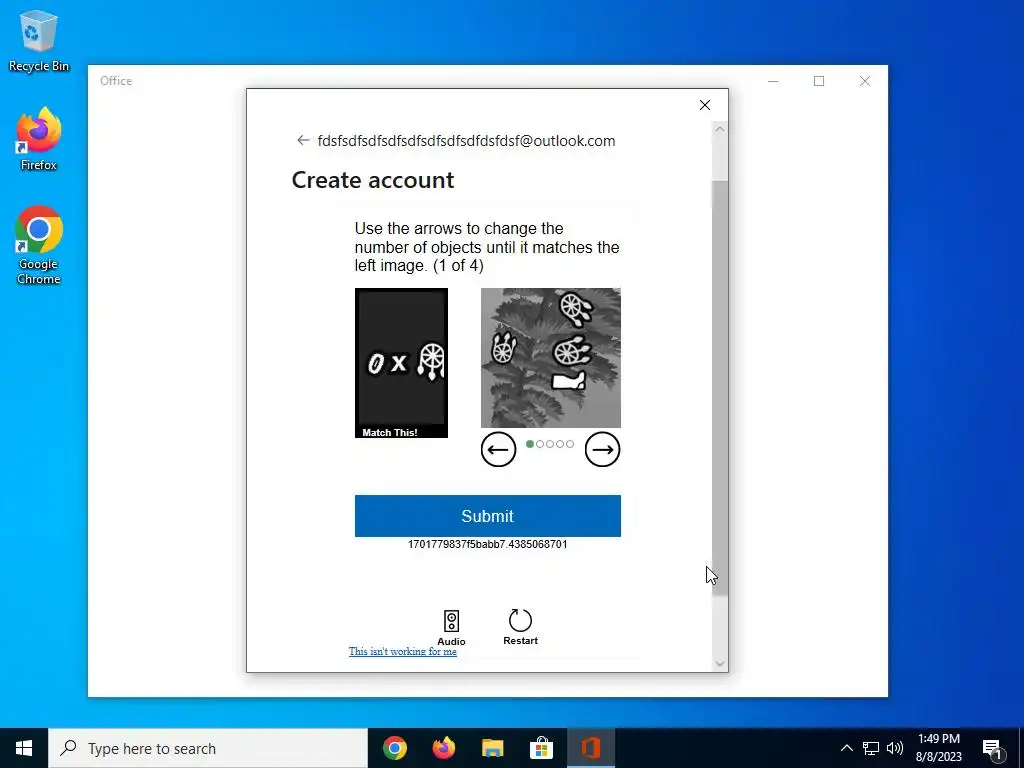
Task: Click the 'Create account' heading
Action: pos(373,180)
